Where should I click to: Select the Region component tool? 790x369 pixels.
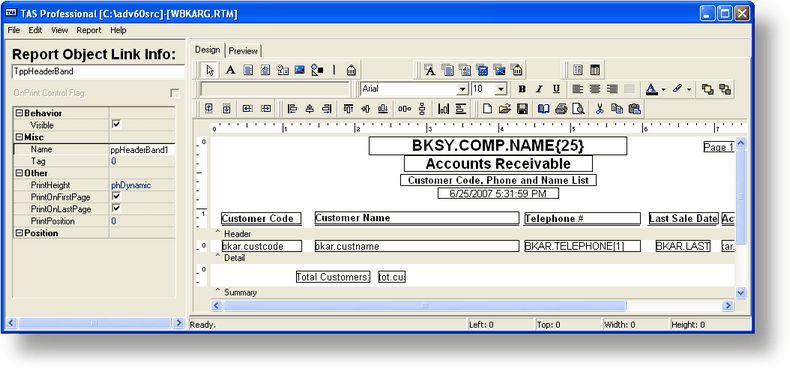[x=578, y=70]
